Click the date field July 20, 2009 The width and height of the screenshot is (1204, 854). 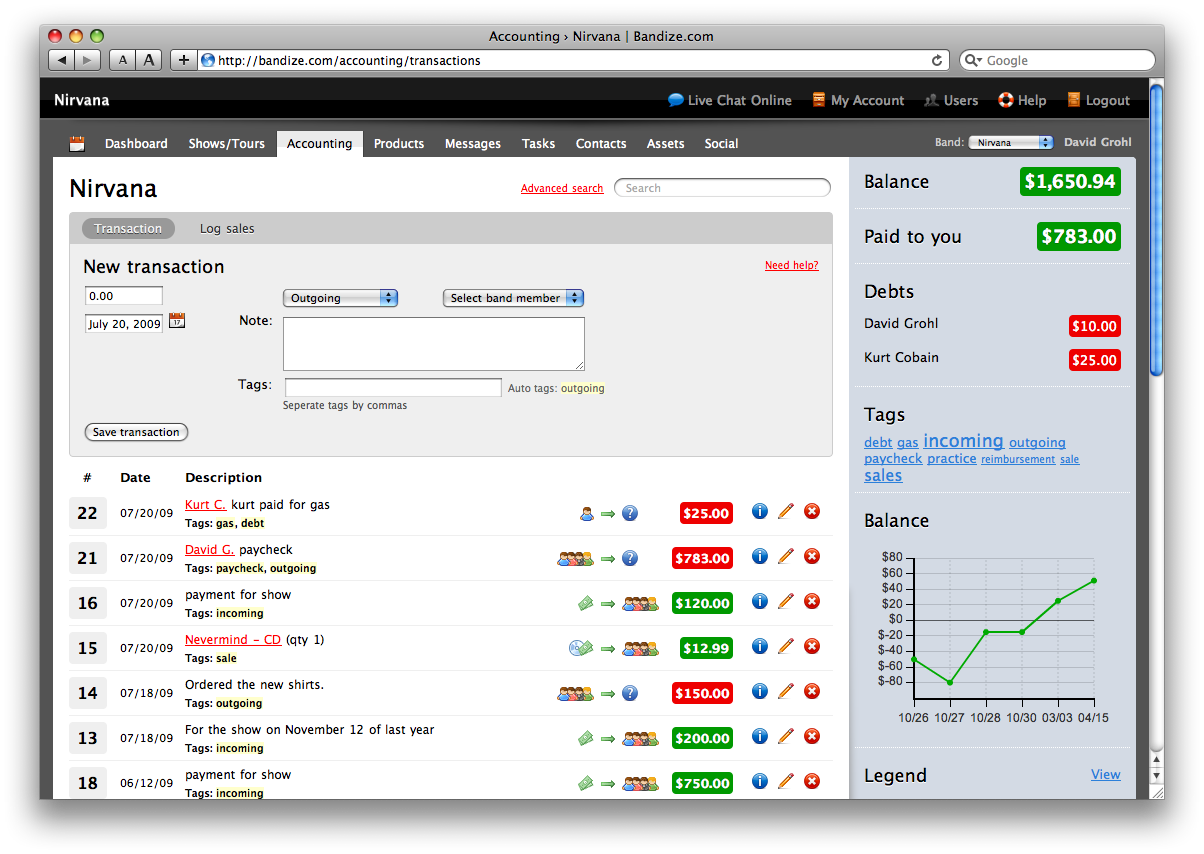coord(124,324)
